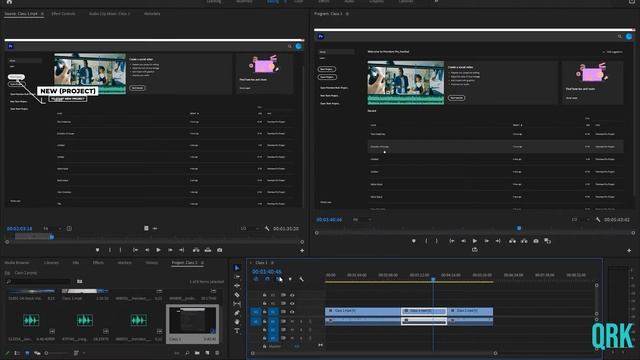Image resolution: width=640 pixels, height=360 pixels.
Task: Click the Extract button in Program monitor
Action: click(x=524, y=241)
